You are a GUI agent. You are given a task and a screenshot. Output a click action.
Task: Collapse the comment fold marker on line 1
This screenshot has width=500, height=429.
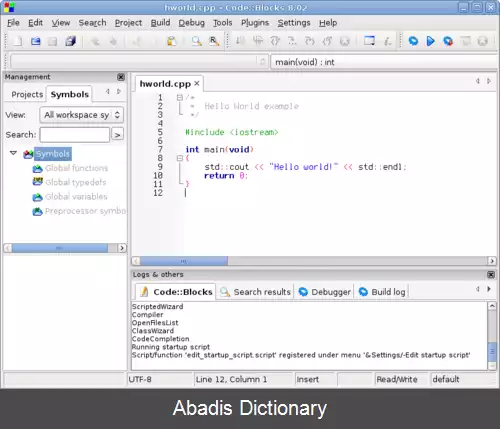[180, 97]
